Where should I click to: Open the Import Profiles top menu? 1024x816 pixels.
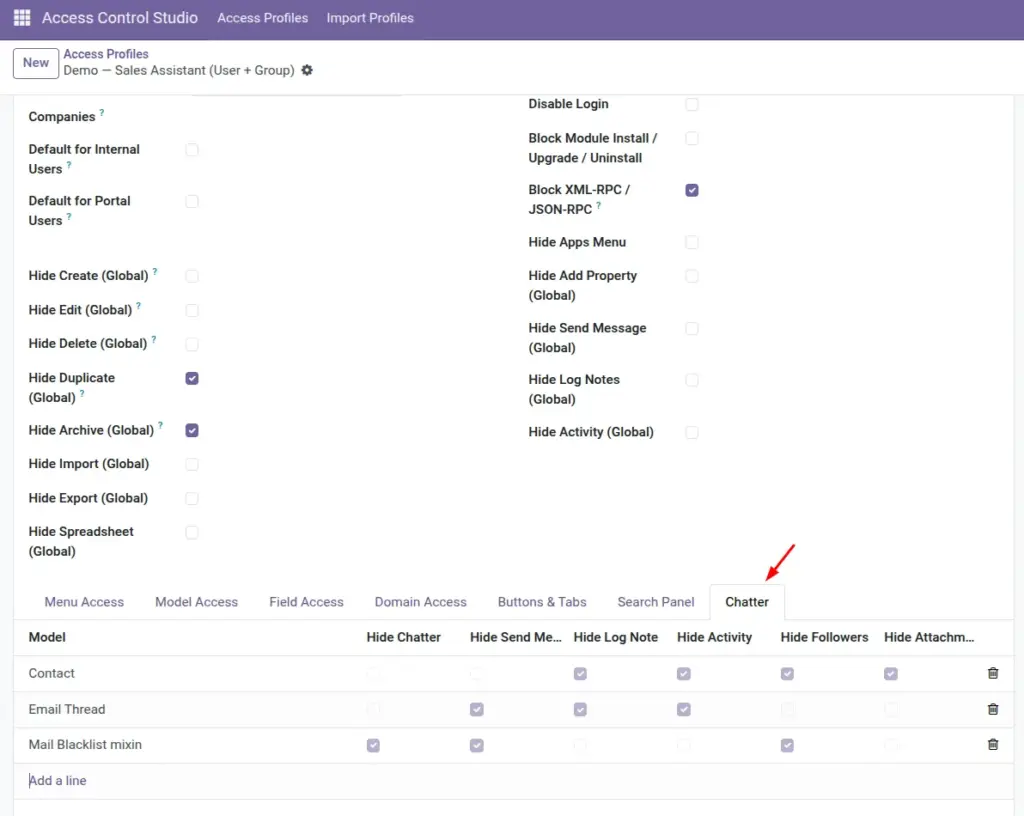[x=370, y=18]
